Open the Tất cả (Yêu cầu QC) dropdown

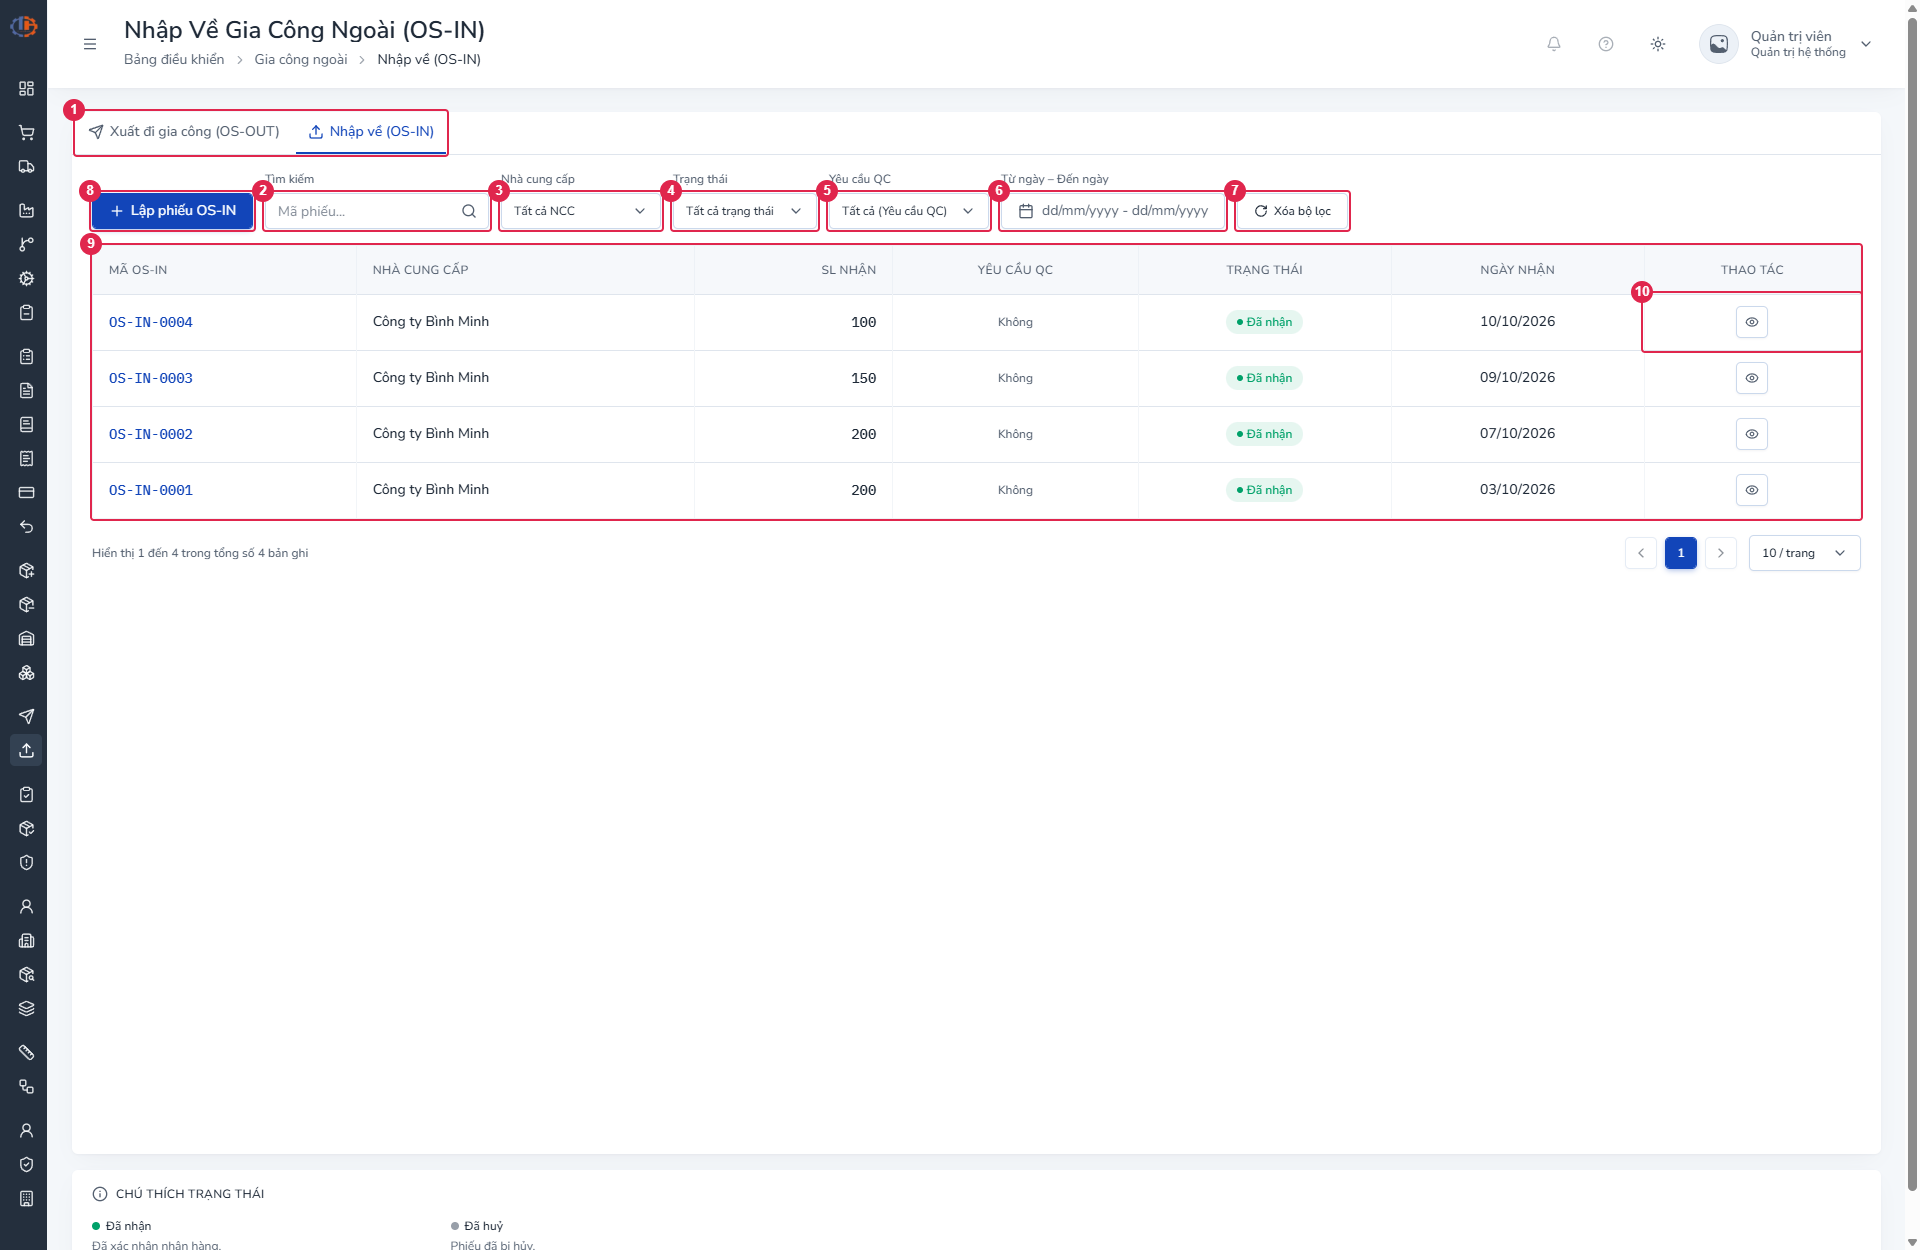point(908,211)
